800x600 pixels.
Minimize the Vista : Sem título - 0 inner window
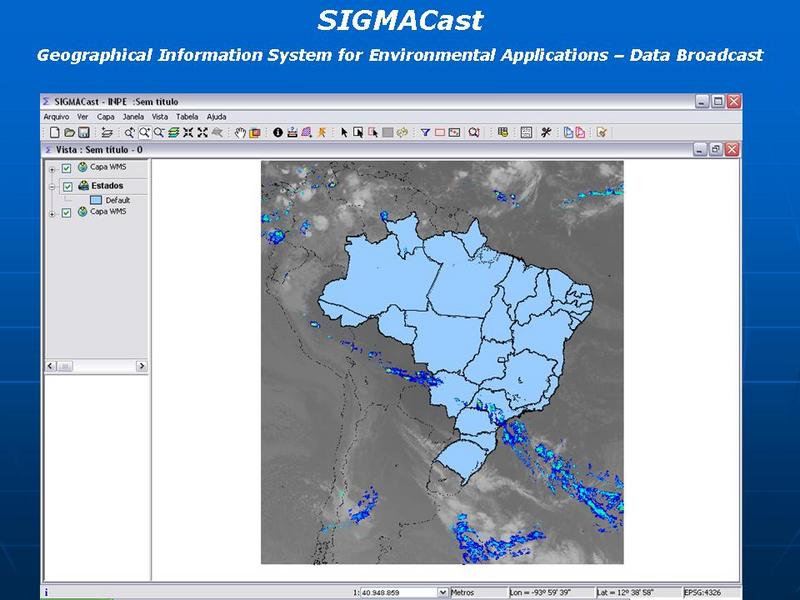701,149
